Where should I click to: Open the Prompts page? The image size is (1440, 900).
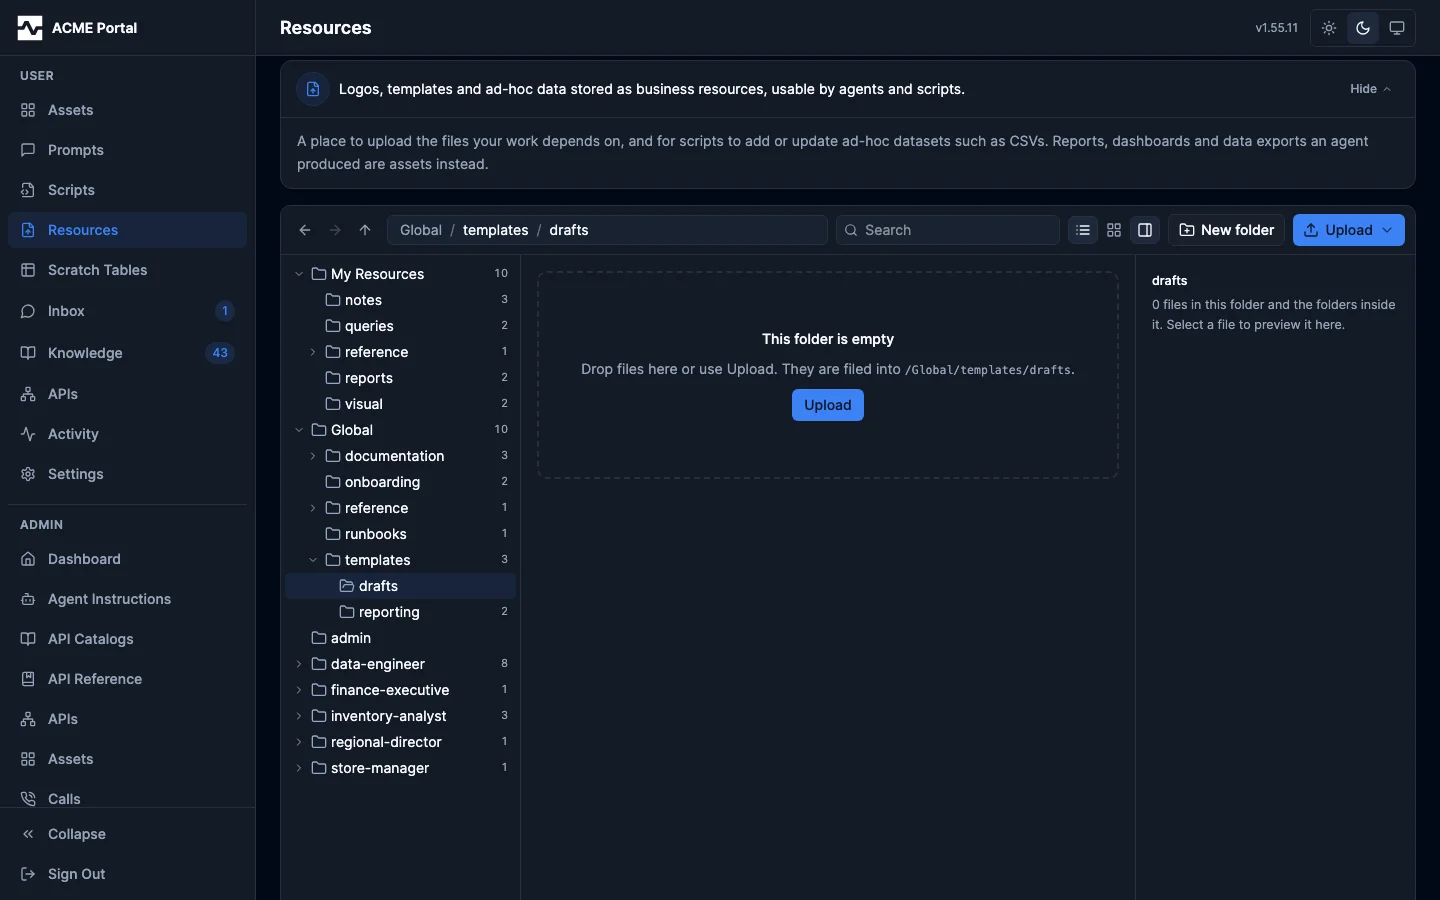coord(127,150)
